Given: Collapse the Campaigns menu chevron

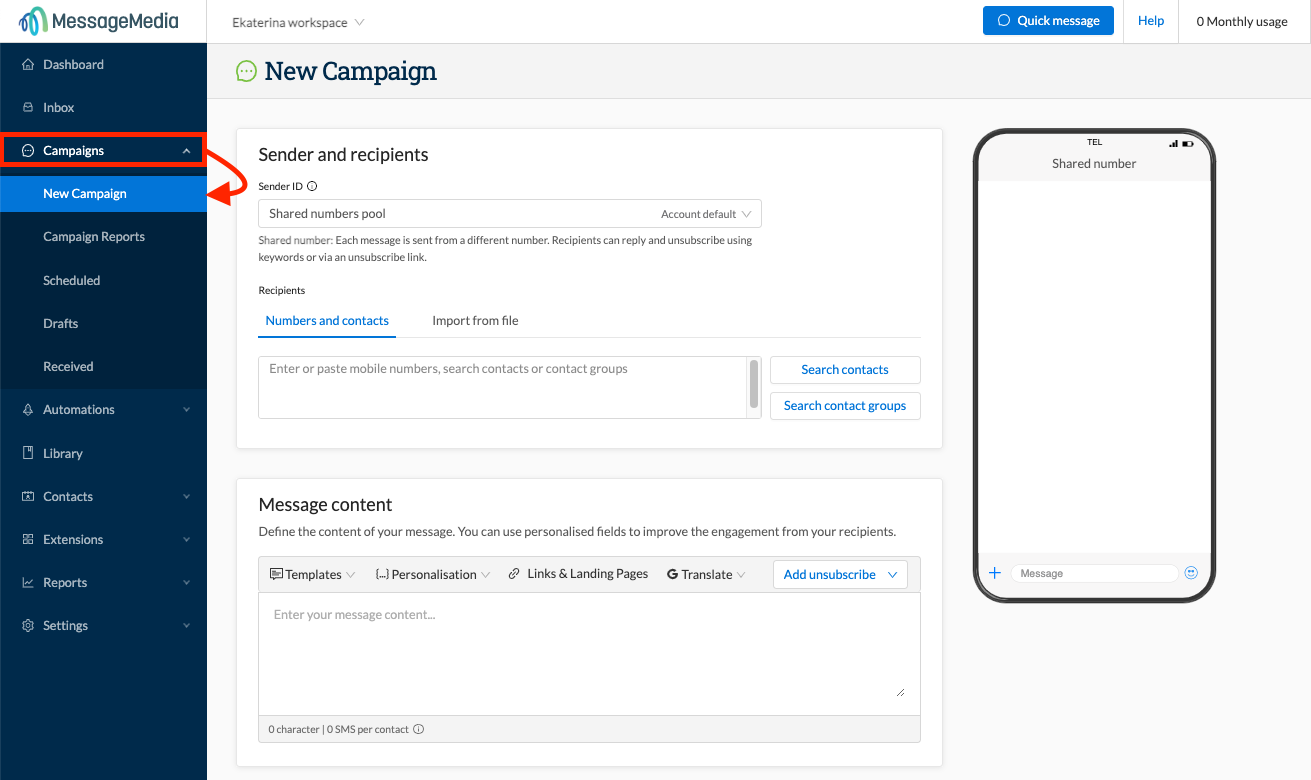Looking at the screenshot, I should (187, 151).
